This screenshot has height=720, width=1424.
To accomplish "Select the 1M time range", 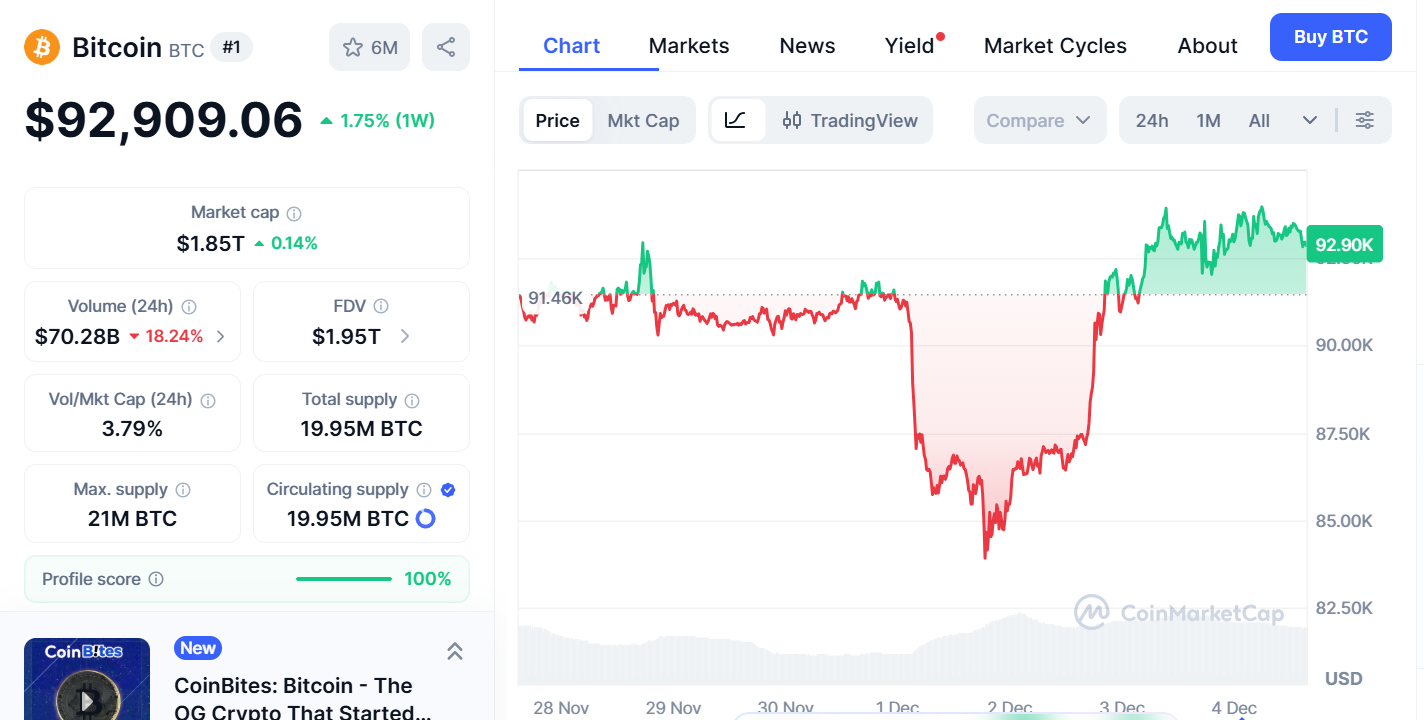I will (x=1208, y=120).
